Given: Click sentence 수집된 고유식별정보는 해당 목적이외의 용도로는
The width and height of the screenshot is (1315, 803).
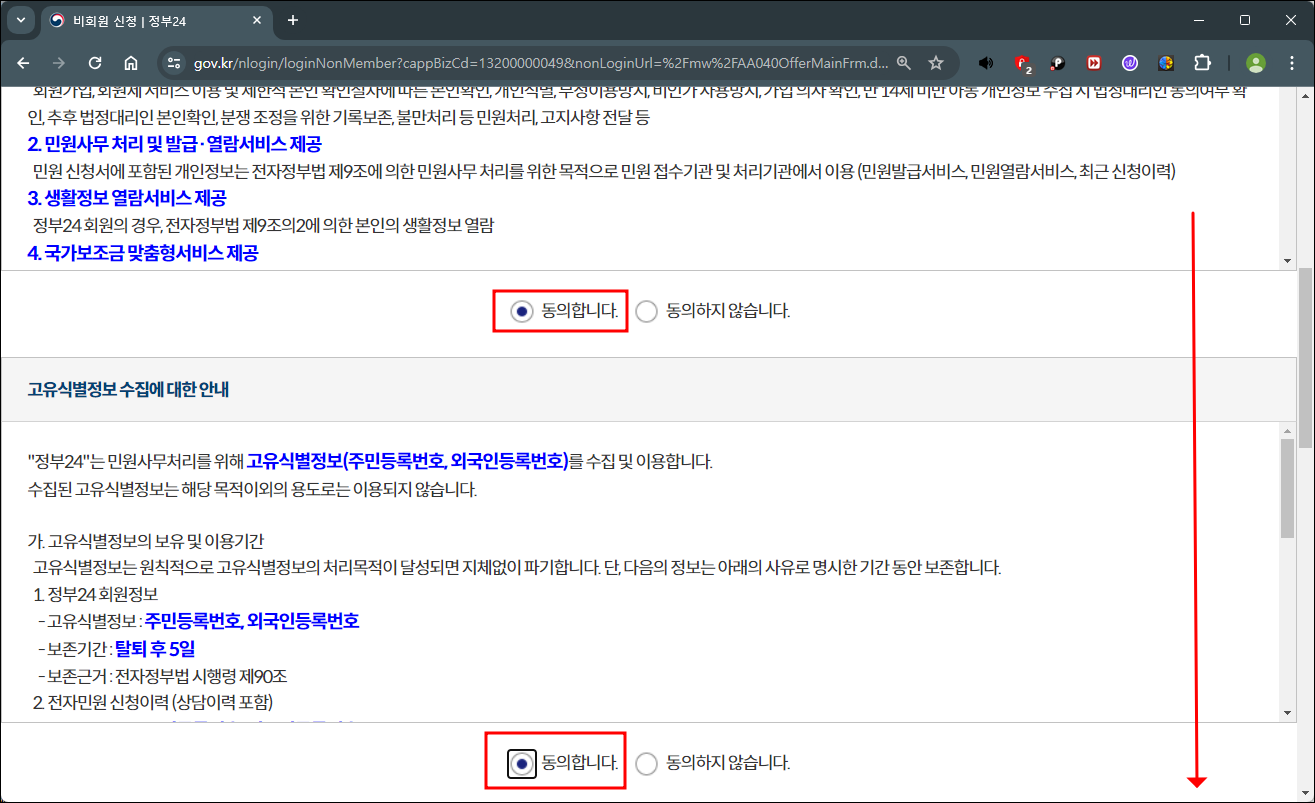Looking at the screenshot, I should coord(252,490).
